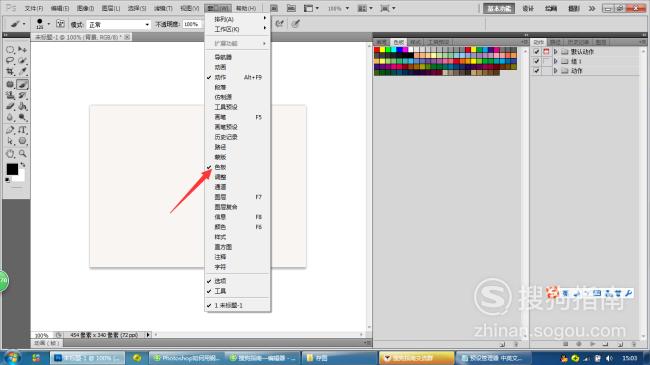The image size is (650, 365).
Task: Select the Blur tool
Action: (10, 117)
